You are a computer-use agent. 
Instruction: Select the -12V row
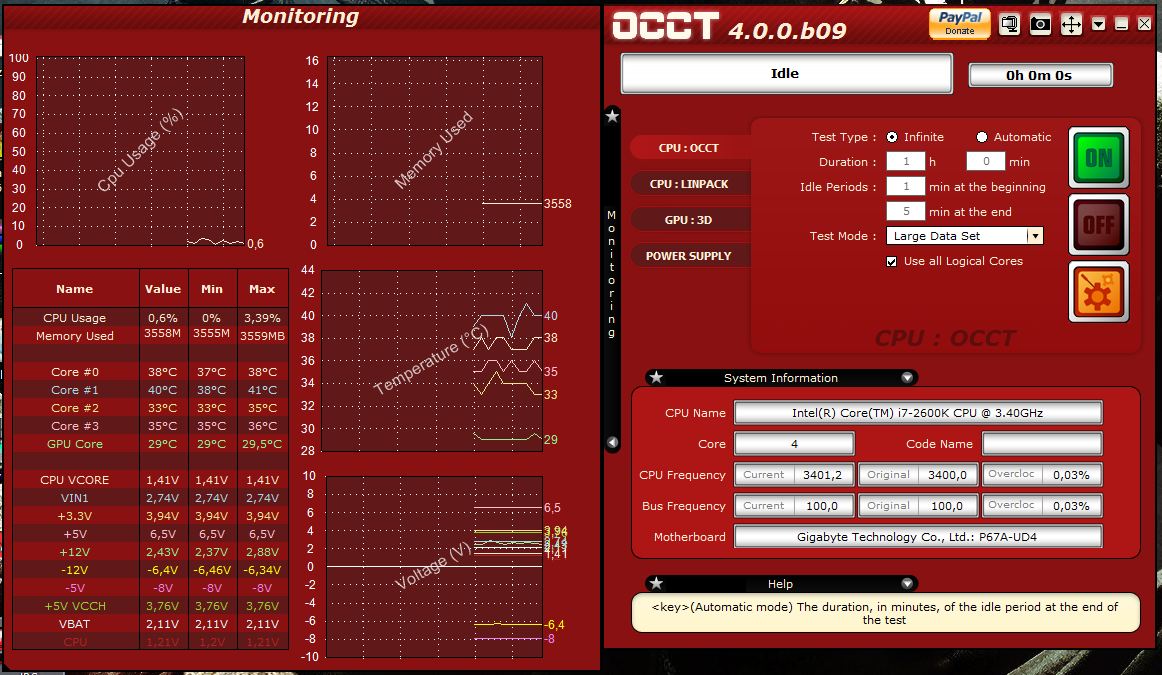tap(150, 570)
